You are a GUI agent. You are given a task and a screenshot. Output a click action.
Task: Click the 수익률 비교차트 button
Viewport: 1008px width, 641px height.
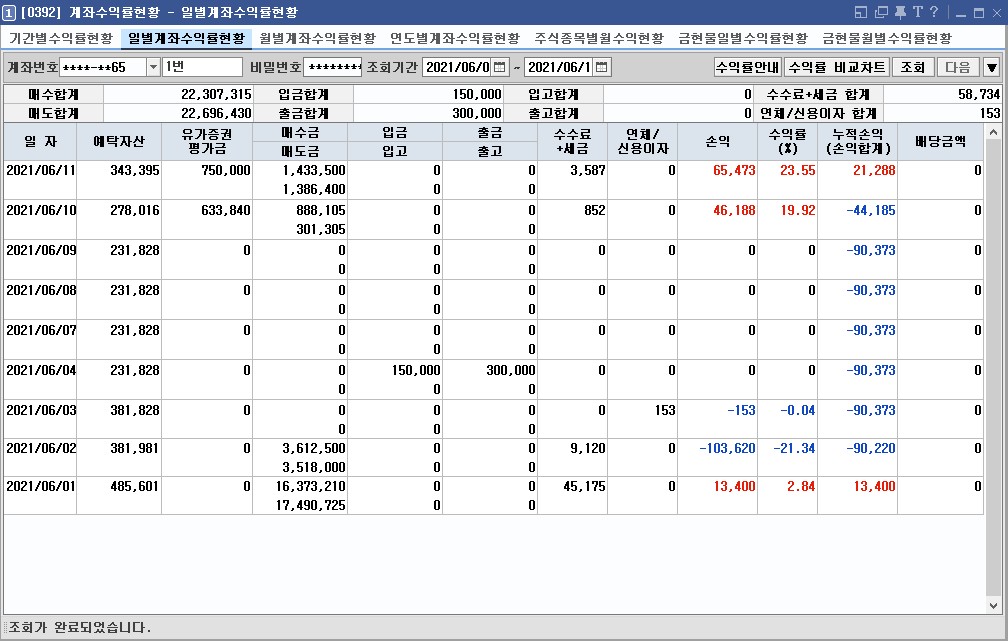point(836,67)
